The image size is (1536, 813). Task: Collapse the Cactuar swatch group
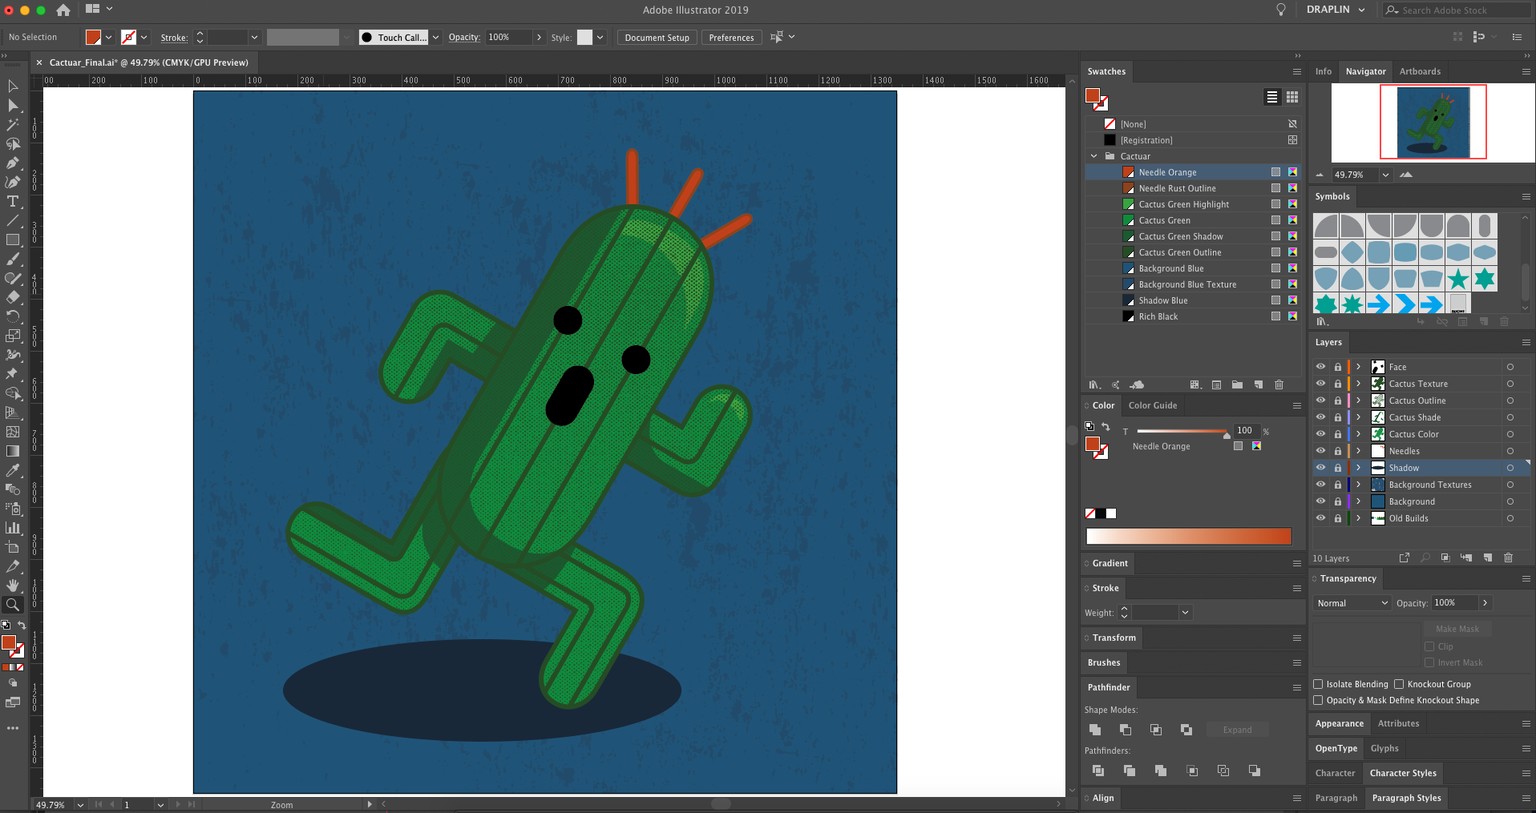coord(1094,156)
